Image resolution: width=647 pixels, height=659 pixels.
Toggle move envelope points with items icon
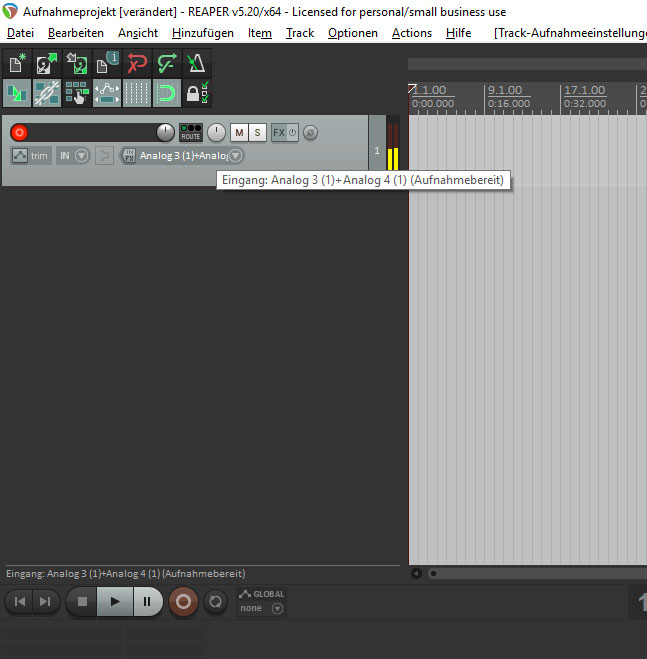click(x=107, y=93)
